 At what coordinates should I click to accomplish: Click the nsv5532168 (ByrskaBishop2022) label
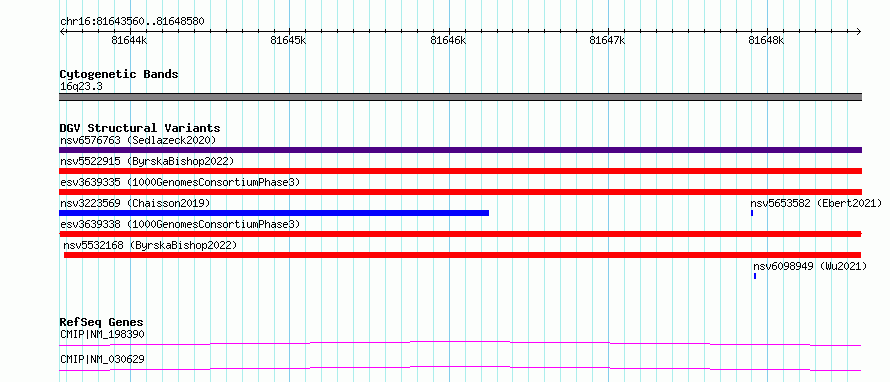coord(150,245)
